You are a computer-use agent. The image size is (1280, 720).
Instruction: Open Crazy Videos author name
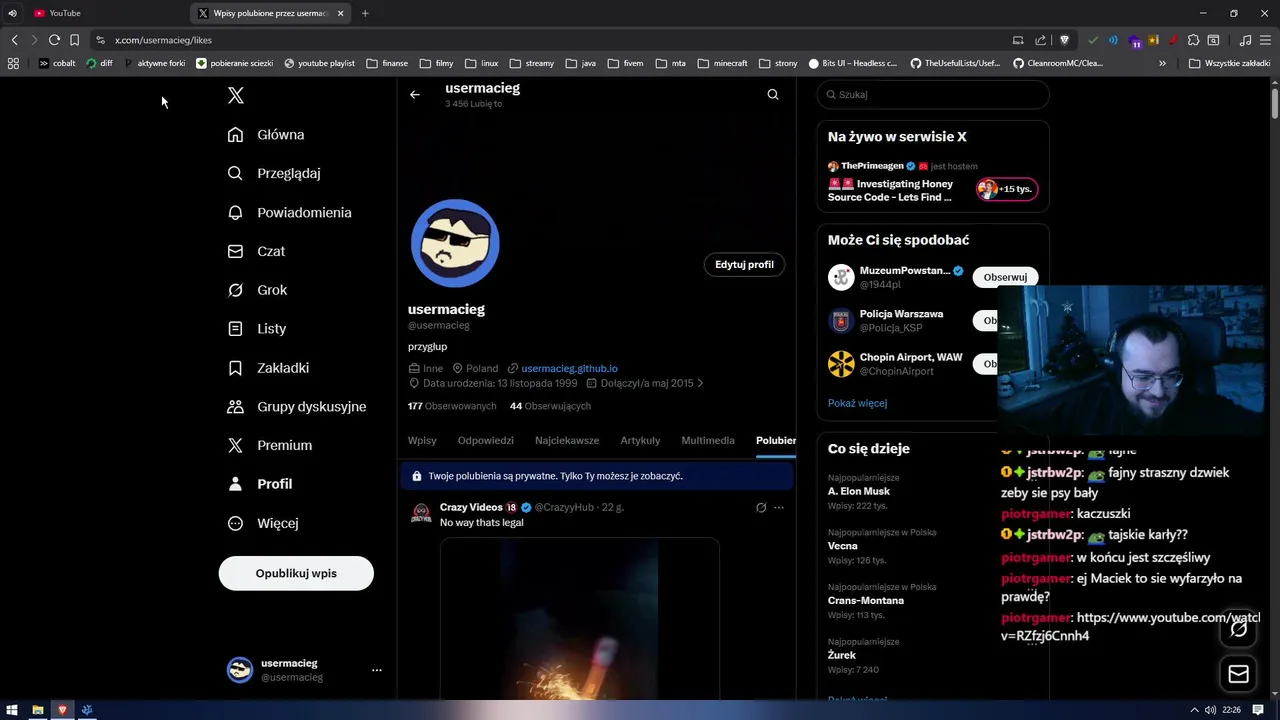point(471,507)
